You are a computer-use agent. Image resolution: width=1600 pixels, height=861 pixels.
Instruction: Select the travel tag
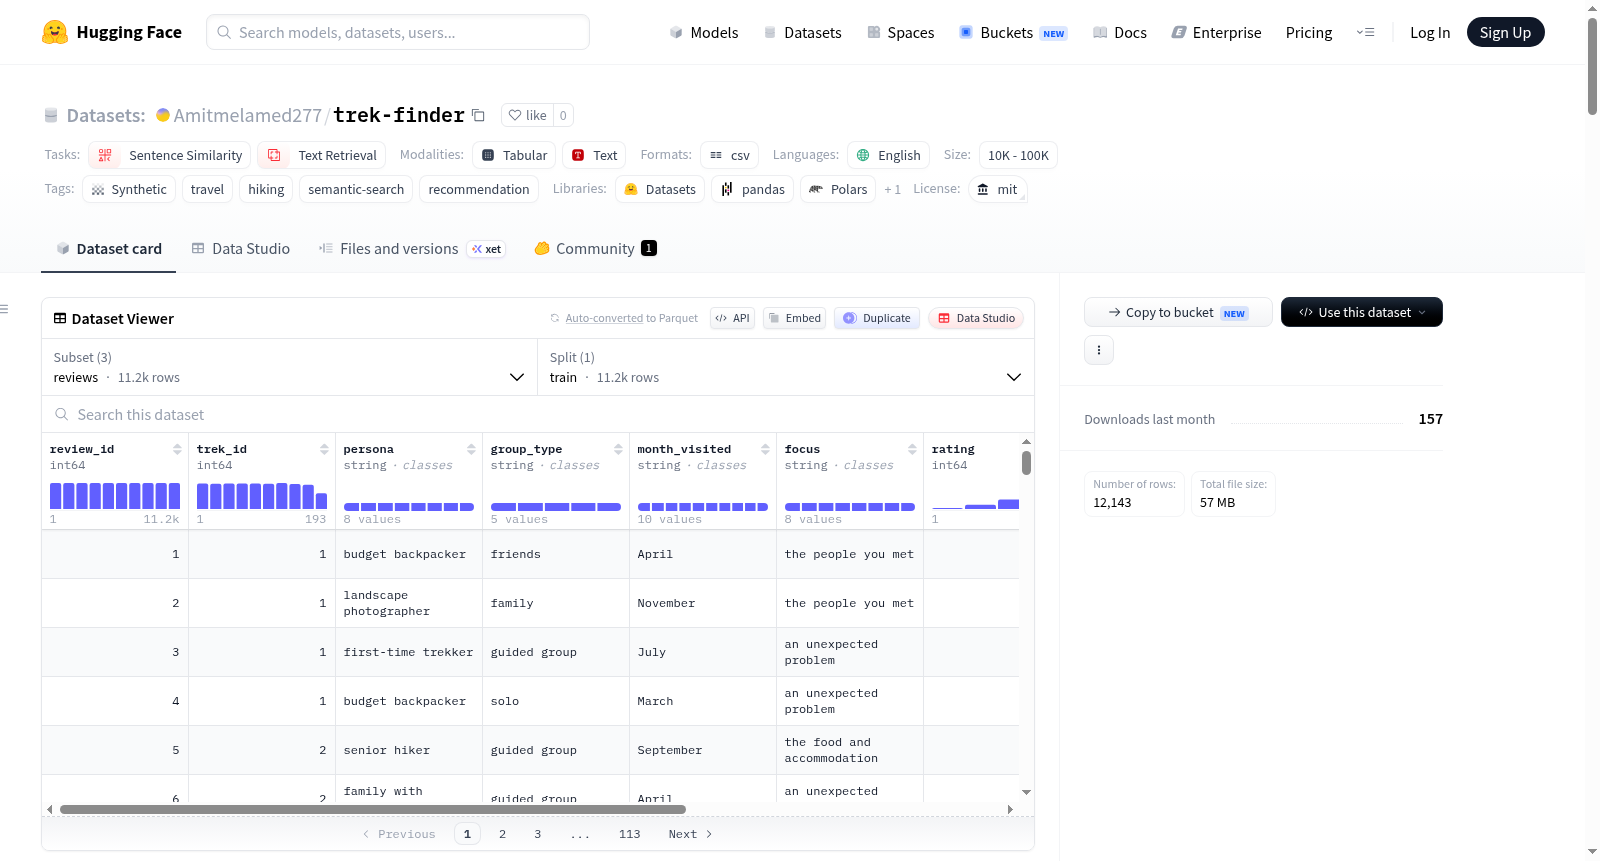point(207,189)
